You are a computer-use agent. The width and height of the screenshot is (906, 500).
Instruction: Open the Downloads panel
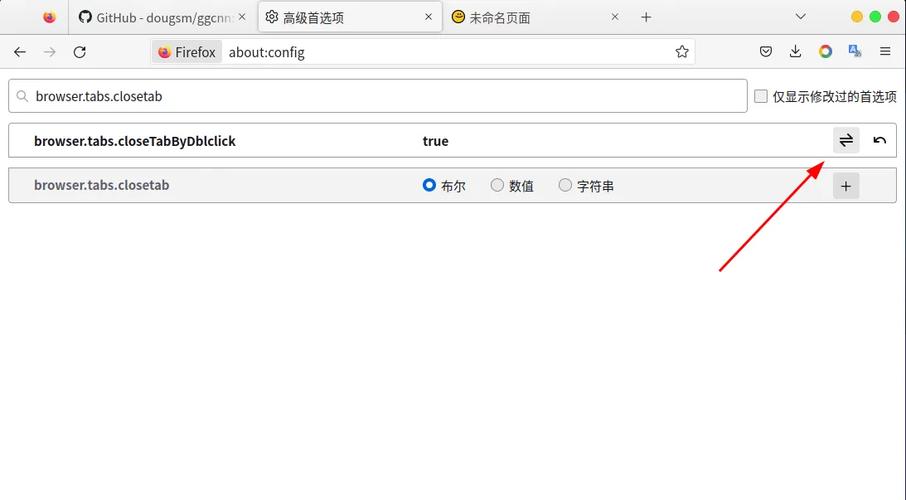click(796, 52)
